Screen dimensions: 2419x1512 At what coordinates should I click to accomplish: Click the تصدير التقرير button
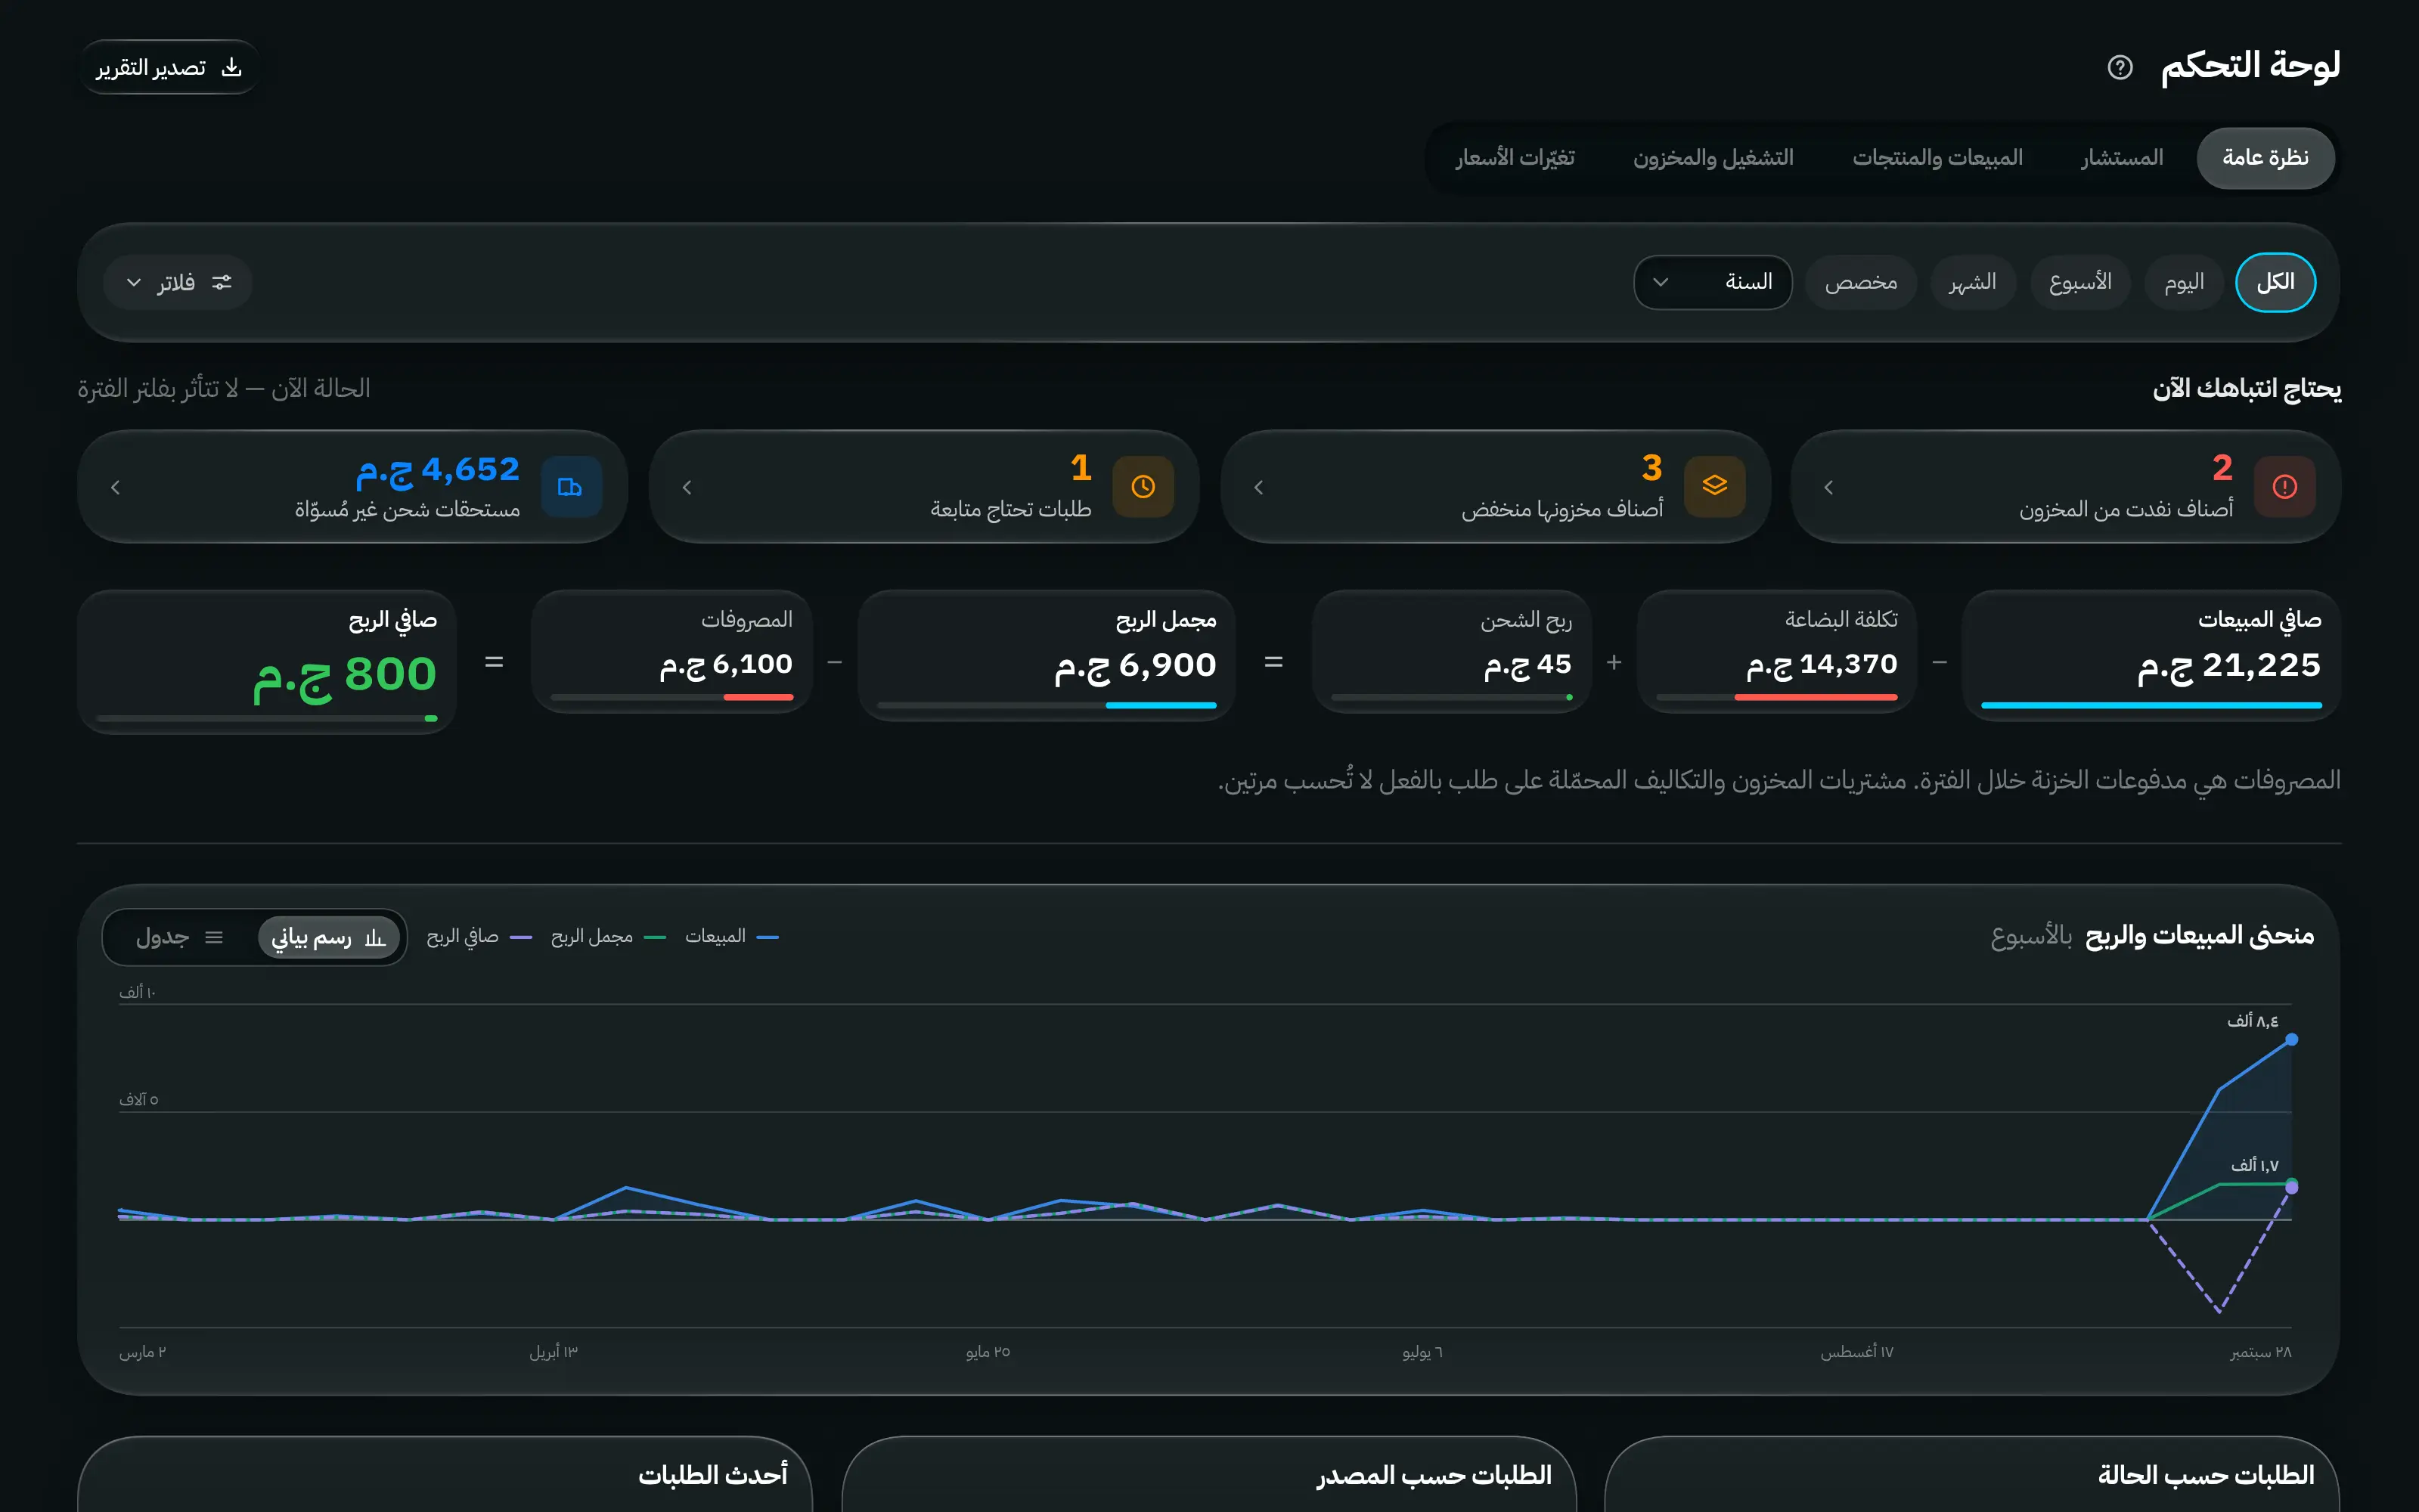169,67
